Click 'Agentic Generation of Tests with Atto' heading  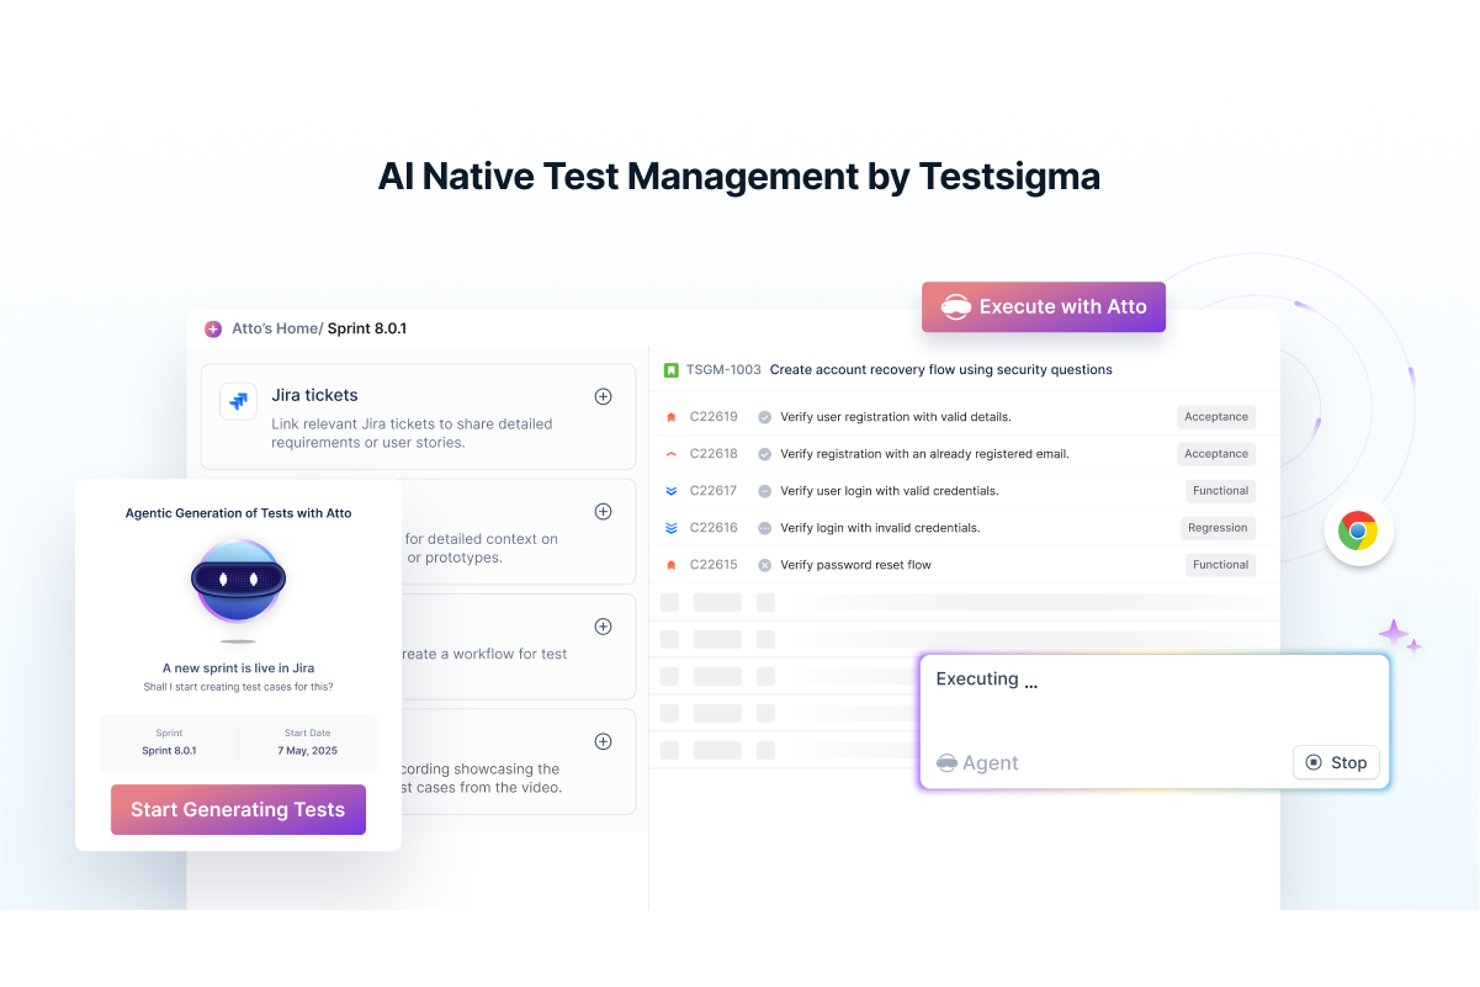pyautogui.click(x=238, y=513)
